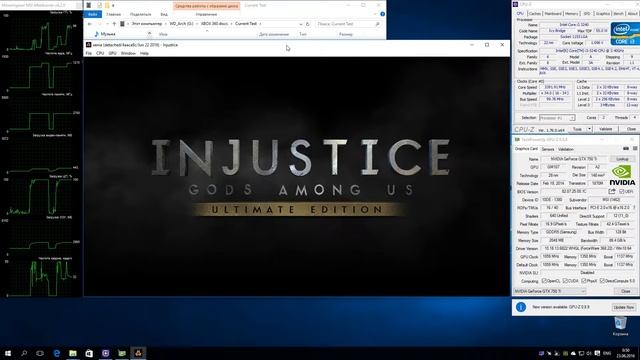Open the Главная ribbon tab in Explorer
Screen dimensions: 640x360
[x=113, y=14]
